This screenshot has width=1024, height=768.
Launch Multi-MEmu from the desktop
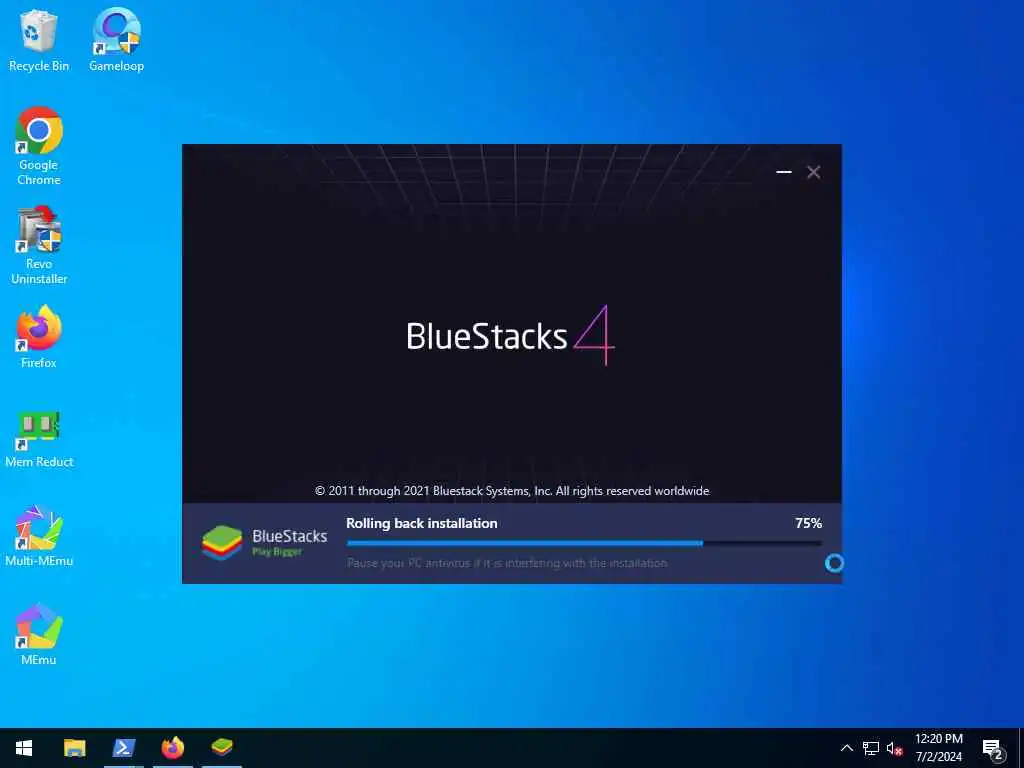coord(39,537)
